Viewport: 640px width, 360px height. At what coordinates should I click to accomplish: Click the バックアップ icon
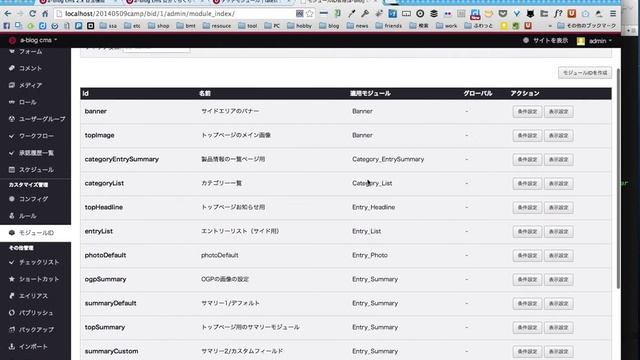coord(11,329)
